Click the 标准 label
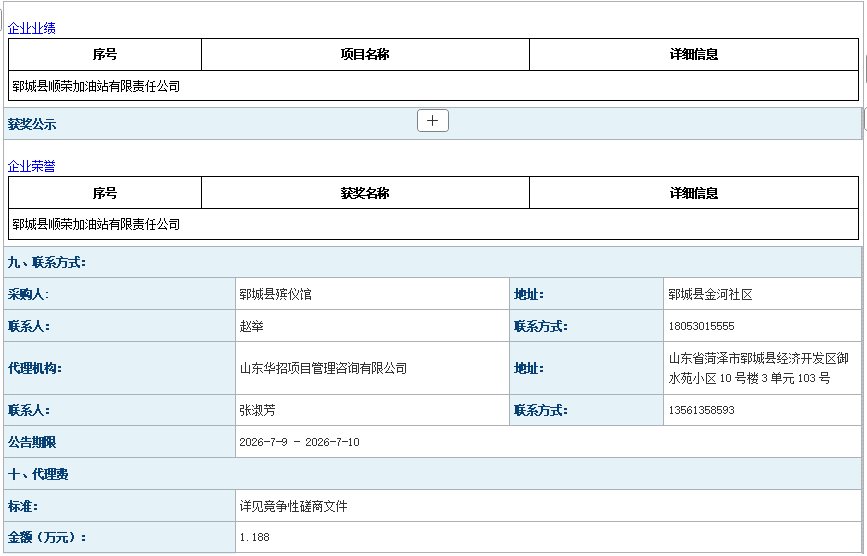 point(23,506)
